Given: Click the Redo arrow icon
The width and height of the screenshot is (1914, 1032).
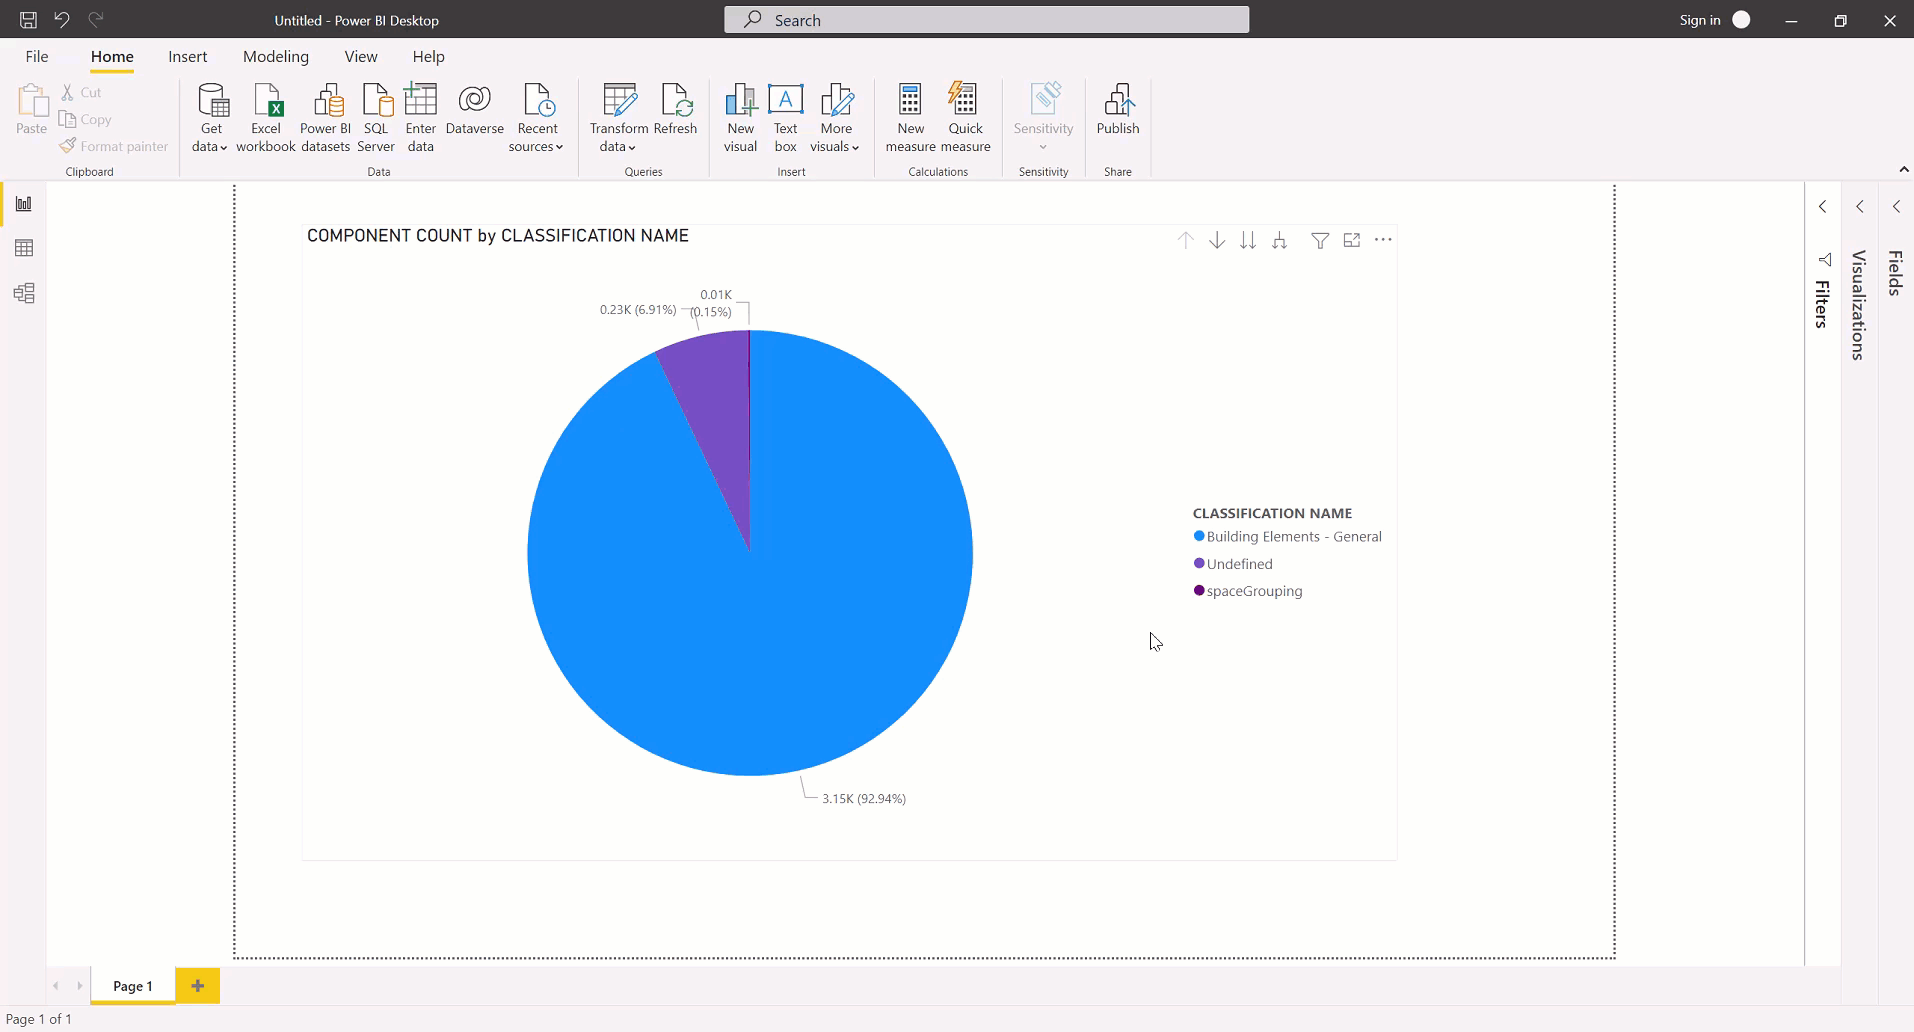Looking at the screenshot, I should pyautogui.click(x=96, y=20).
